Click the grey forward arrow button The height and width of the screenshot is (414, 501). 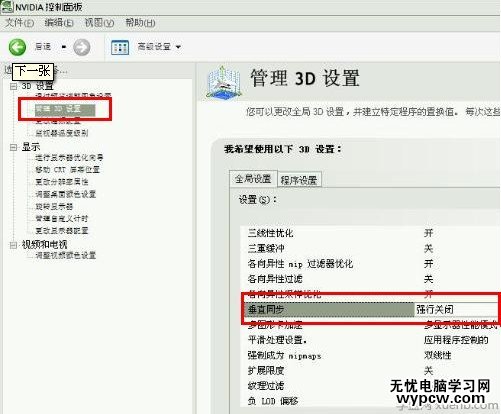coord(82,47)
